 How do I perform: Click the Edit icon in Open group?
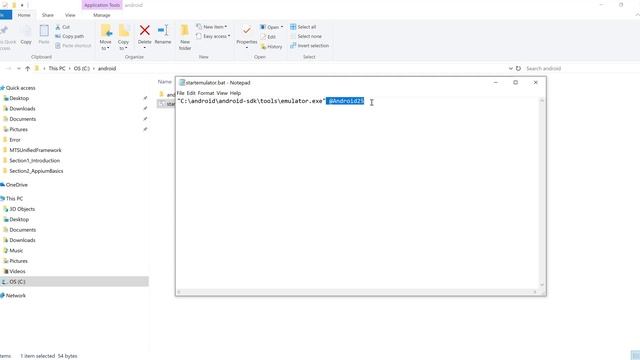[263, 37]
